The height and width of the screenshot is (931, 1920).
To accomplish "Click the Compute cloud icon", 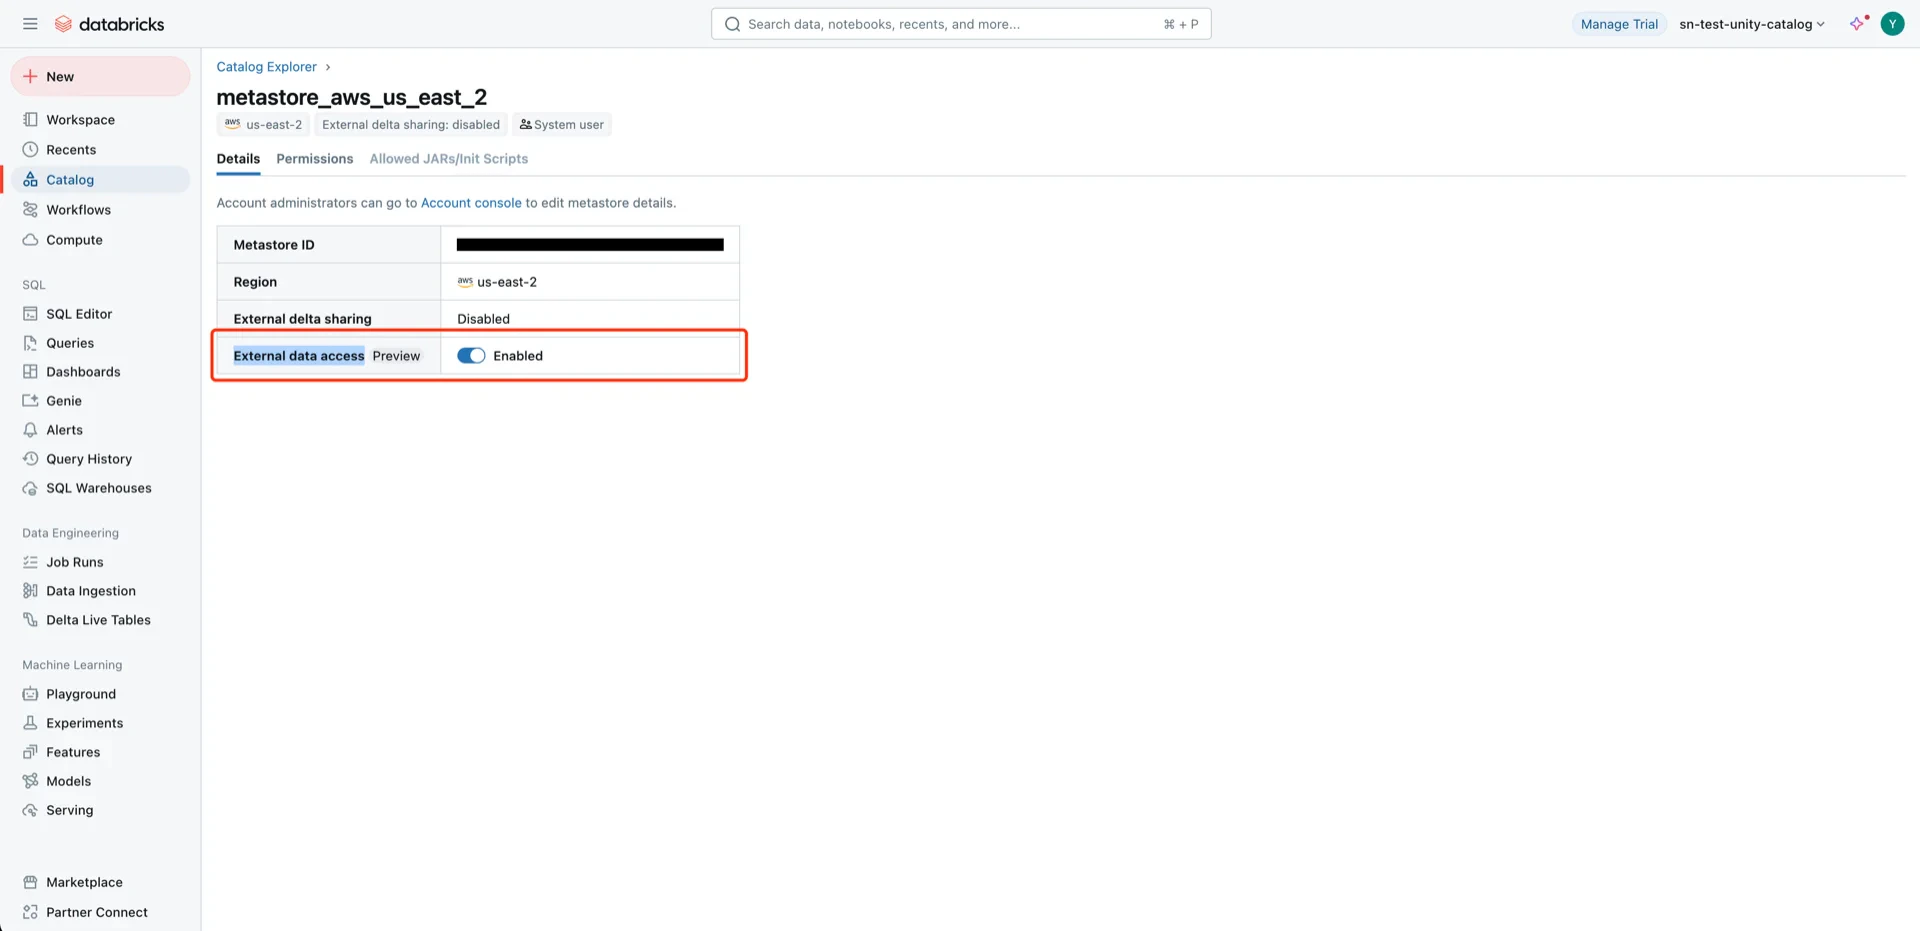I will pos(30,239).
